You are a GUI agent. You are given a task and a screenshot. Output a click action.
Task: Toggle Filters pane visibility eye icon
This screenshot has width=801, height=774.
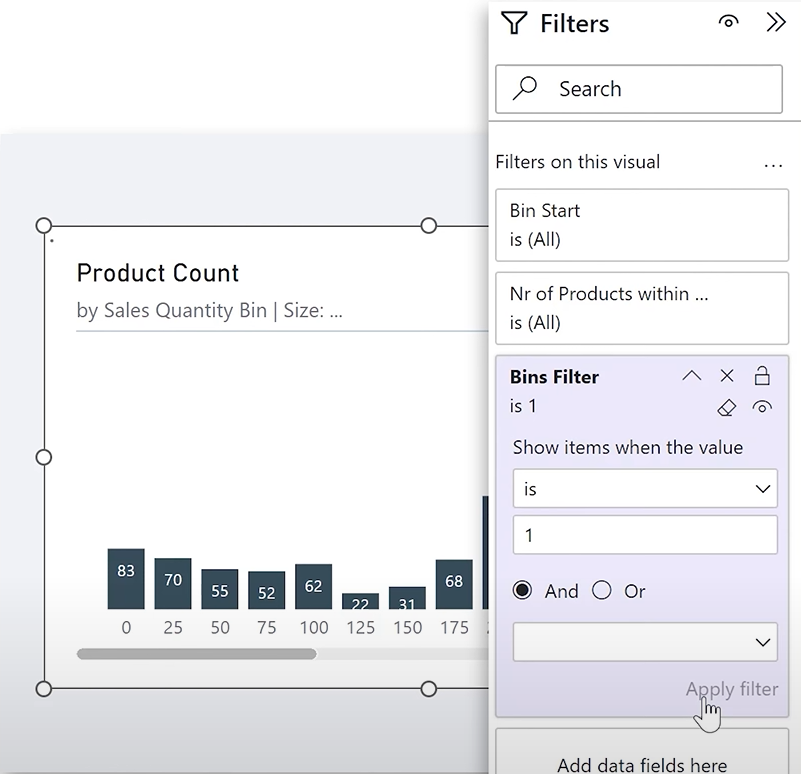pyautogui.click(x=728, y=22)
